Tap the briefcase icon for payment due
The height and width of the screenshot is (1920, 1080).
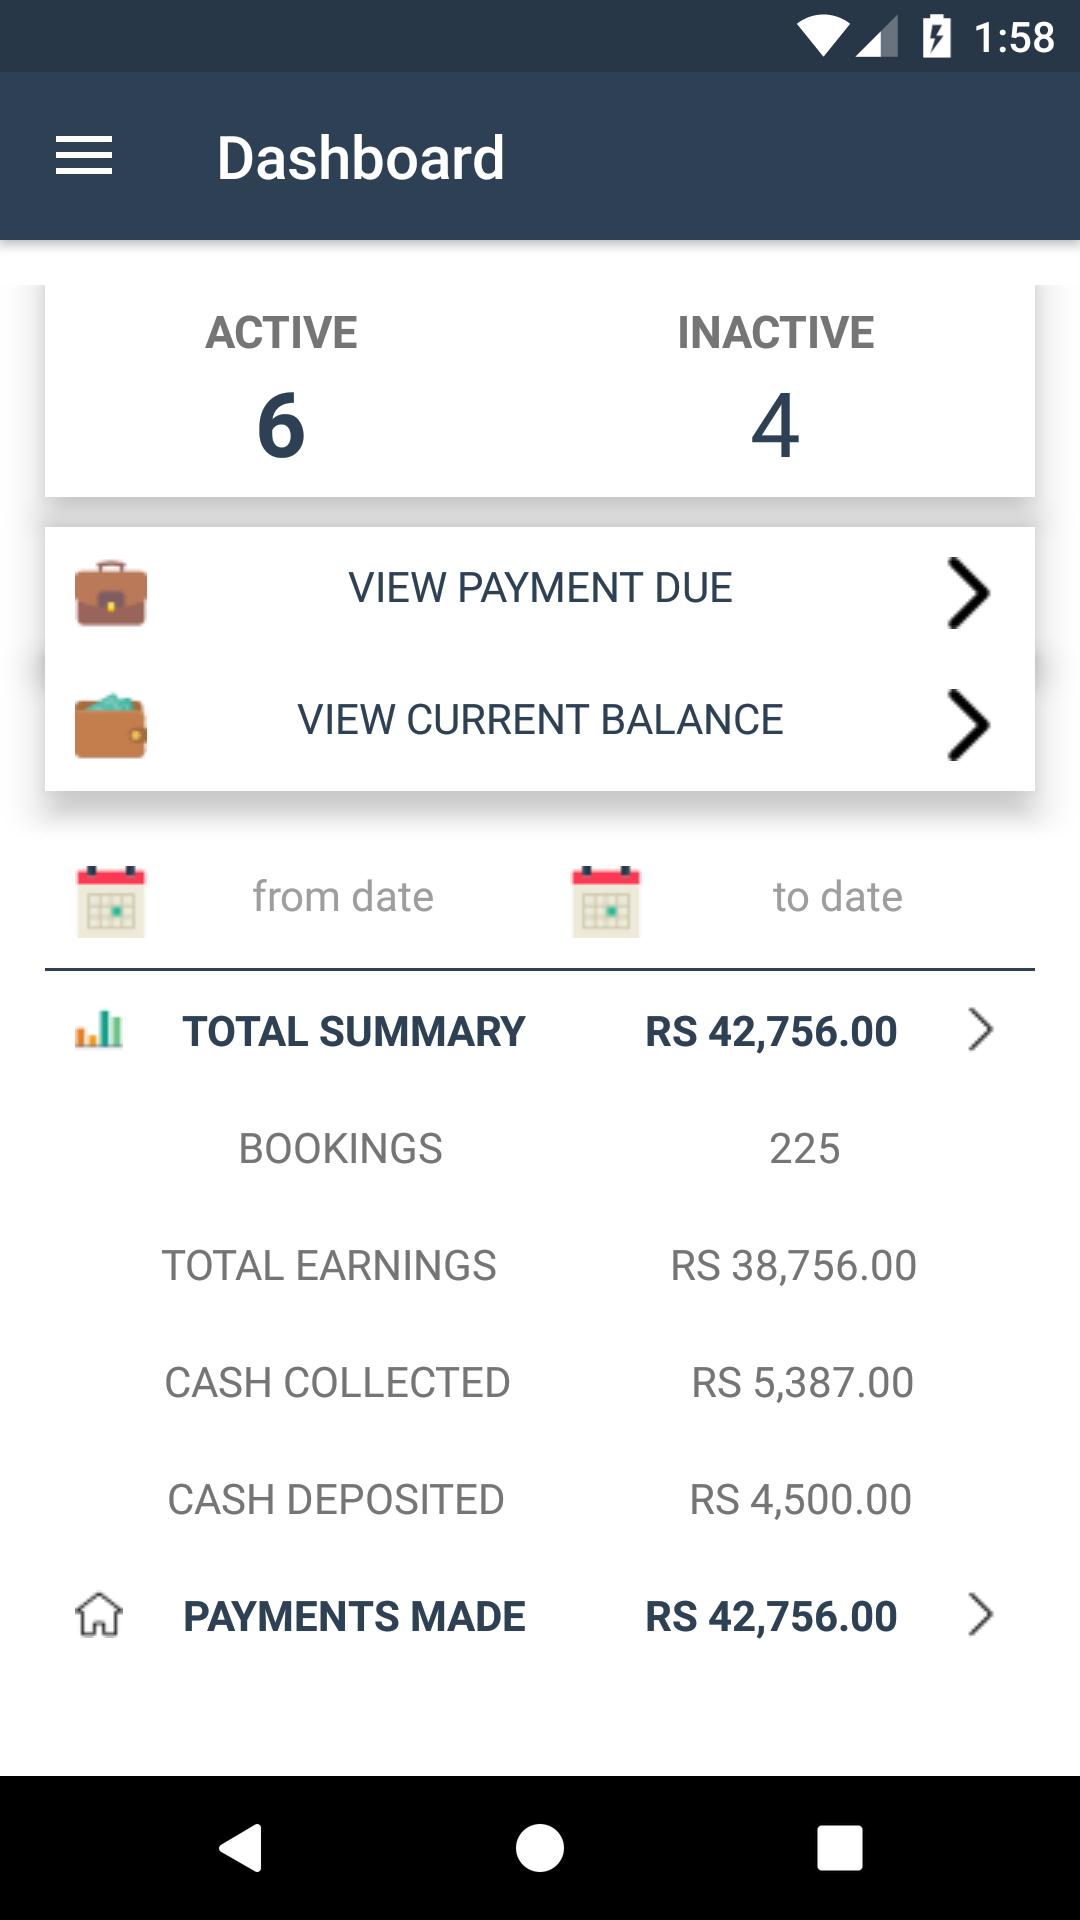pos(111,593)
